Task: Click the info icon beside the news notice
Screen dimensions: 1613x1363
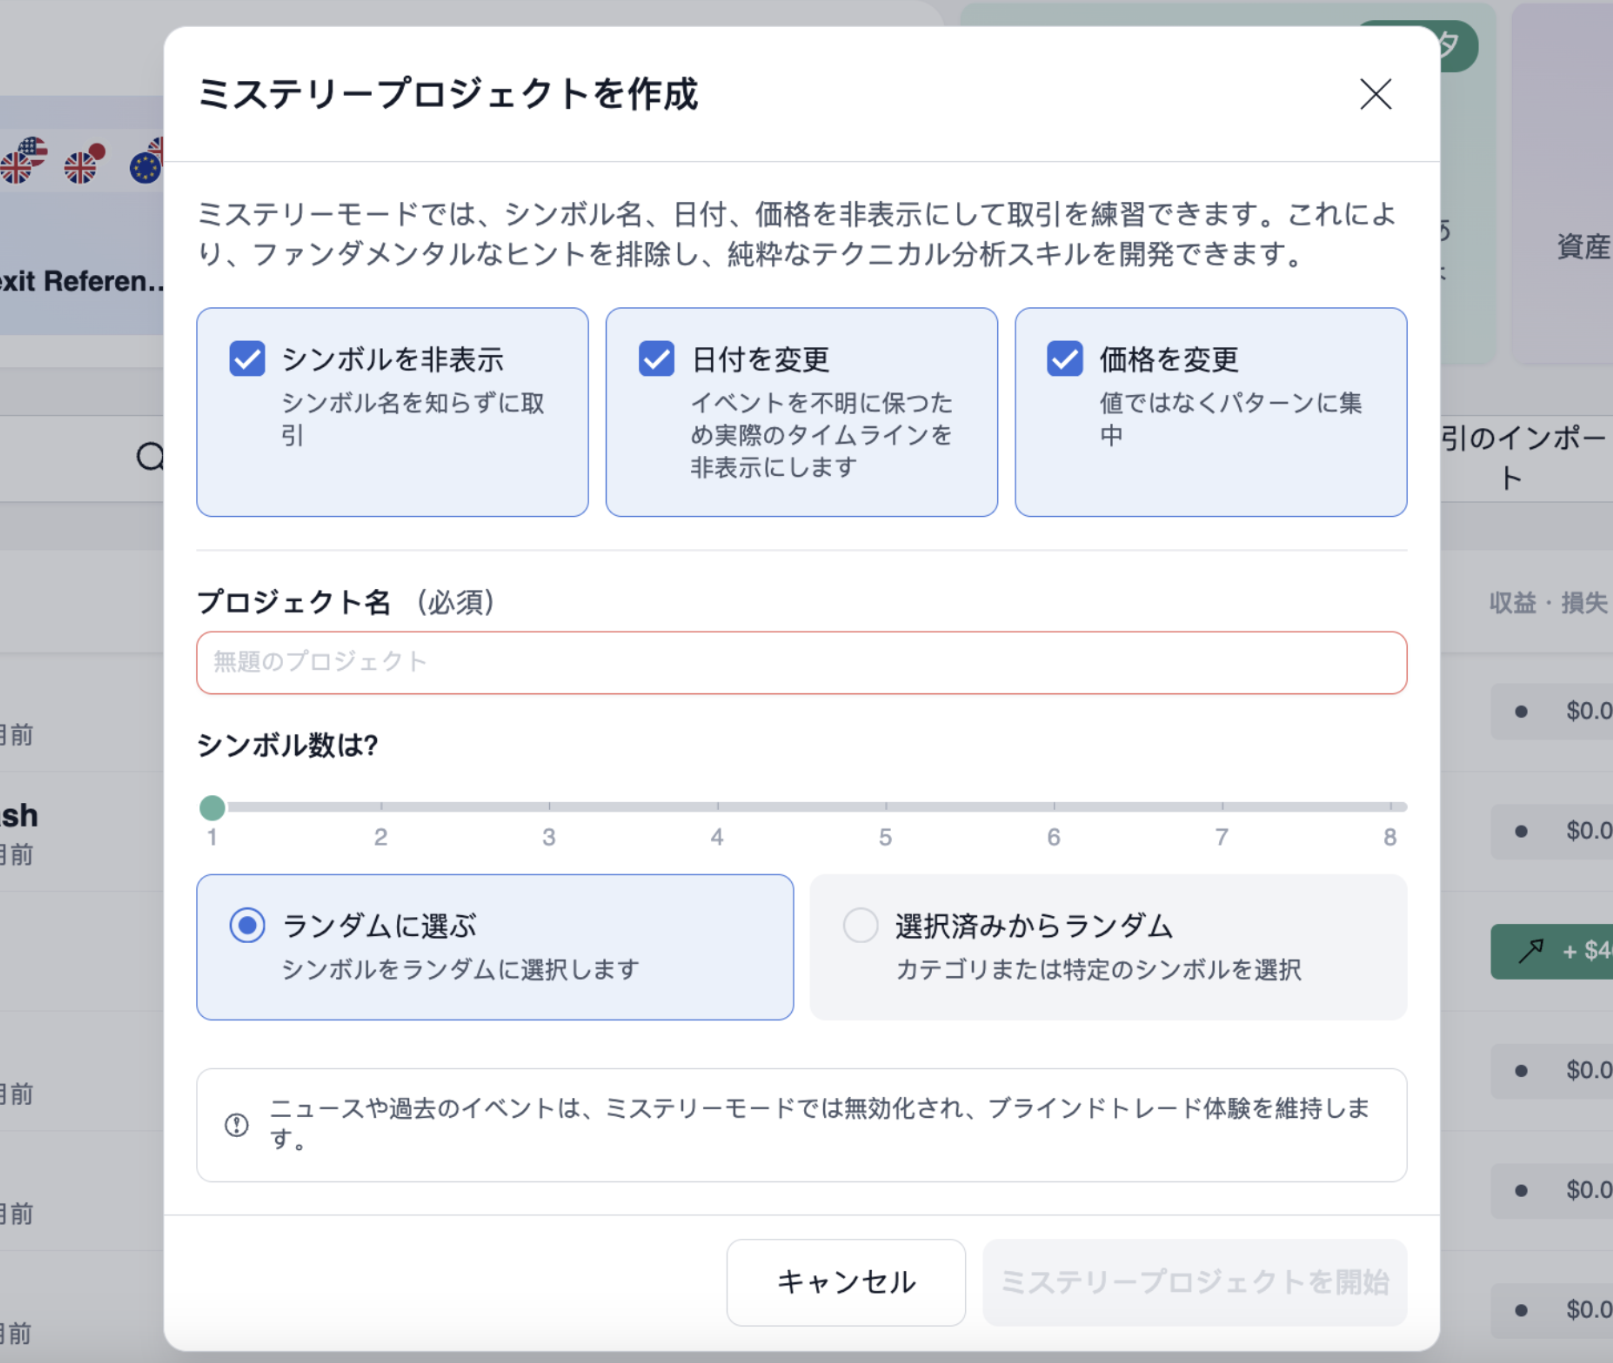Action: pos(237,1125)
